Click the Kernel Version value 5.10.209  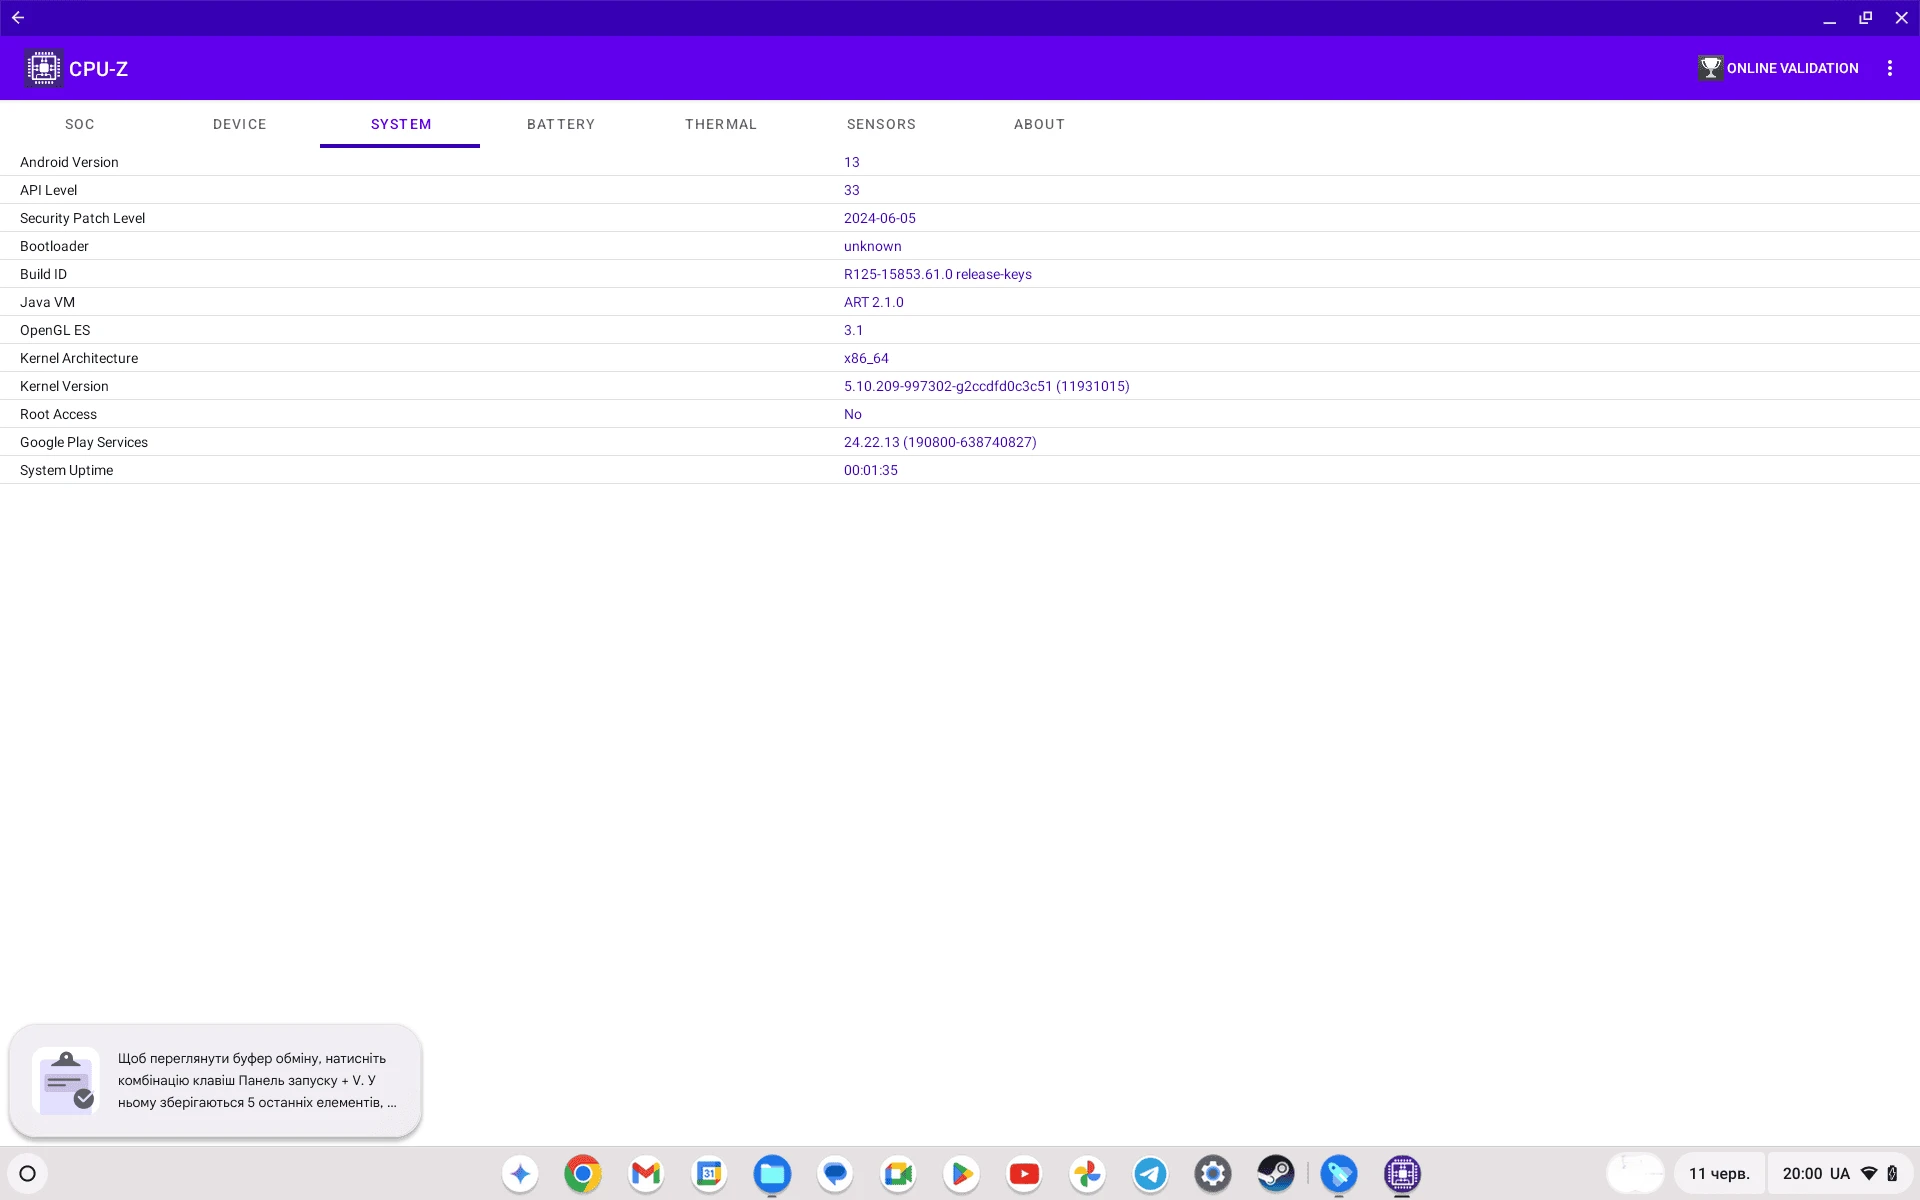(x=987, y=386)
